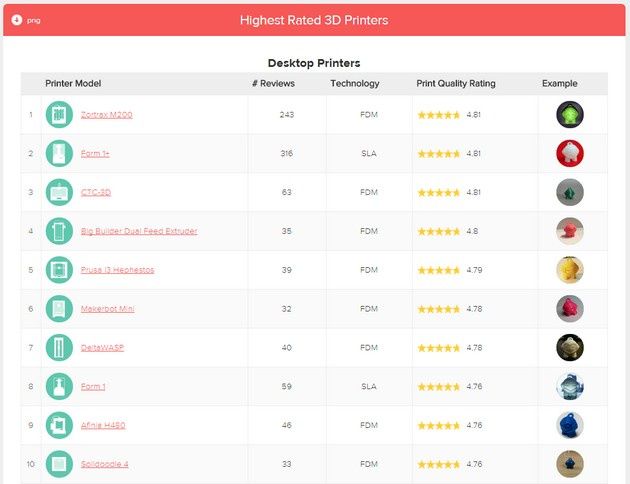This screenshot has height=484, width=630.
Task: Click the CTC-3D printer icon
Action: 59,192
